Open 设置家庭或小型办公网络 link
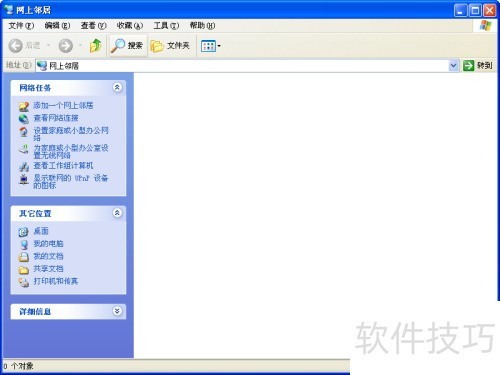Screen dimensions: 500x375 71,134
